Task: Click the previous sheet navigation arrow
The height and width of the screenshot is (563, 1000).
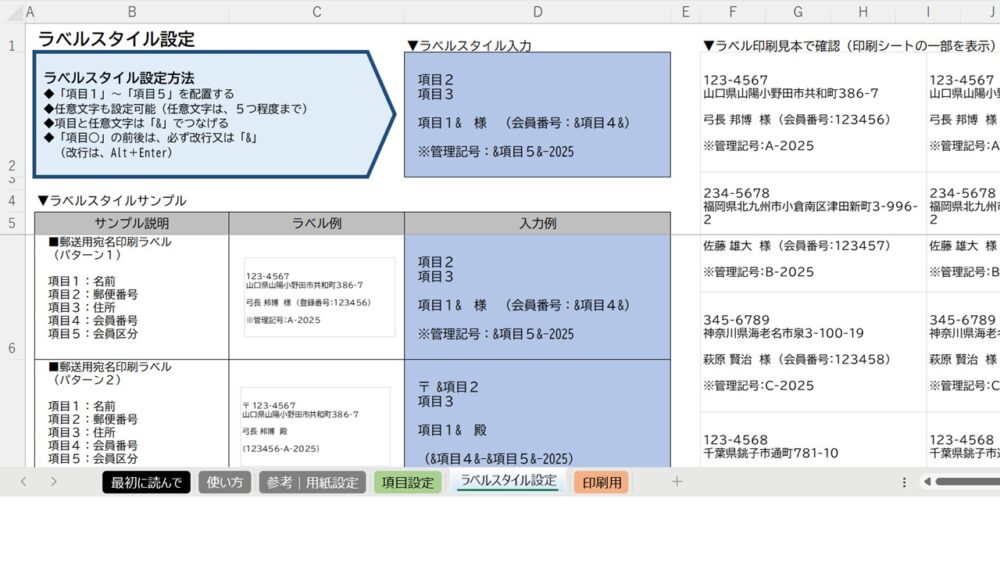Action: (24, 482)
